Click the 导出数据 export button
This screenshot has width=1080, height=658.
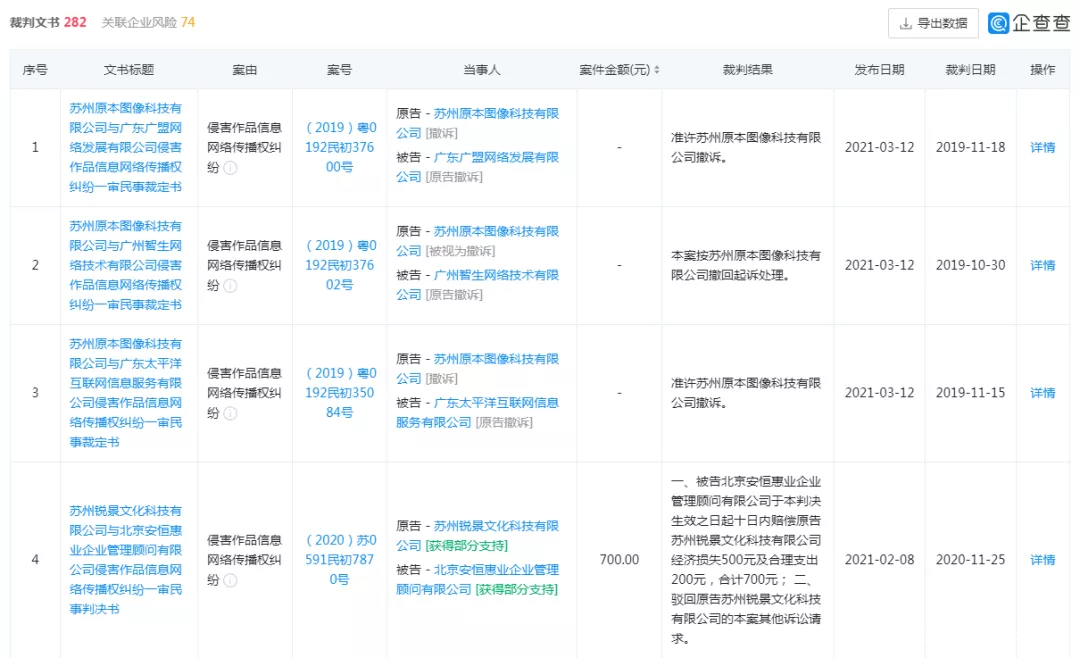pyautogui.click(x=933, y=23)
